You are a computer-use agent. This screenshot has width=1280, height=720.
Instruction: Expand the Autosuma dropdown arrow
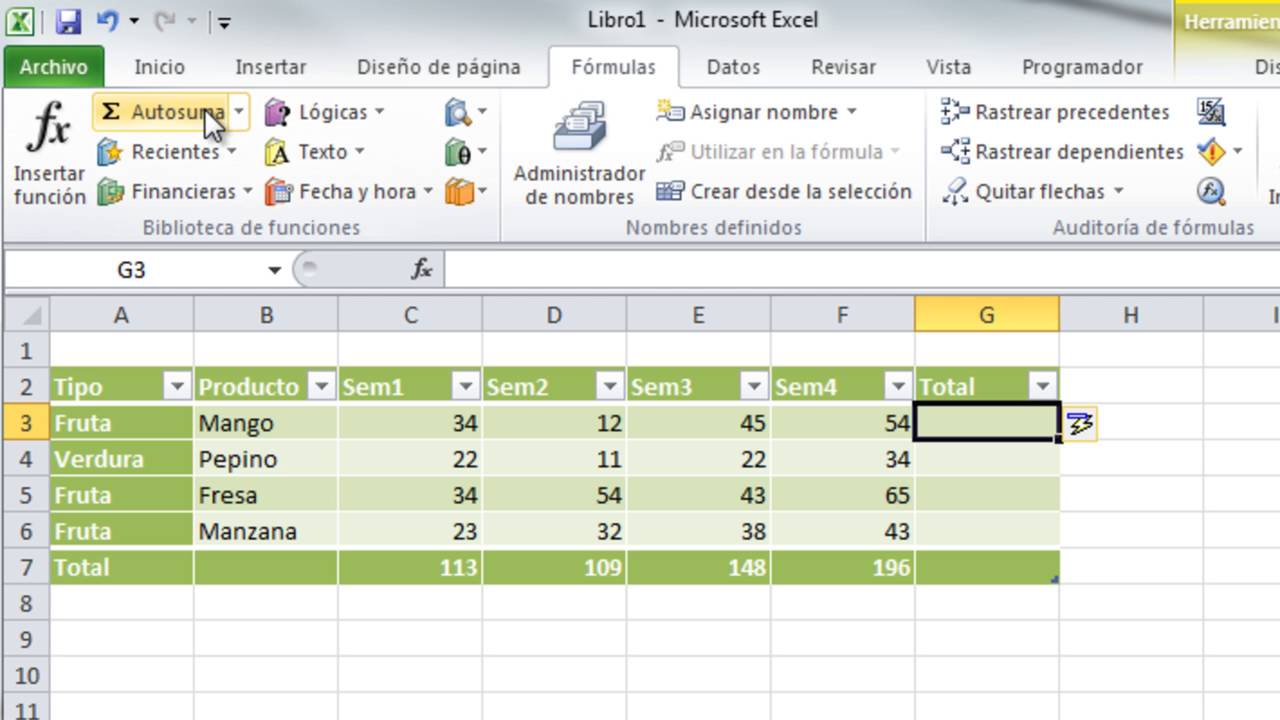pyautogui.click(x=239, y=112)
